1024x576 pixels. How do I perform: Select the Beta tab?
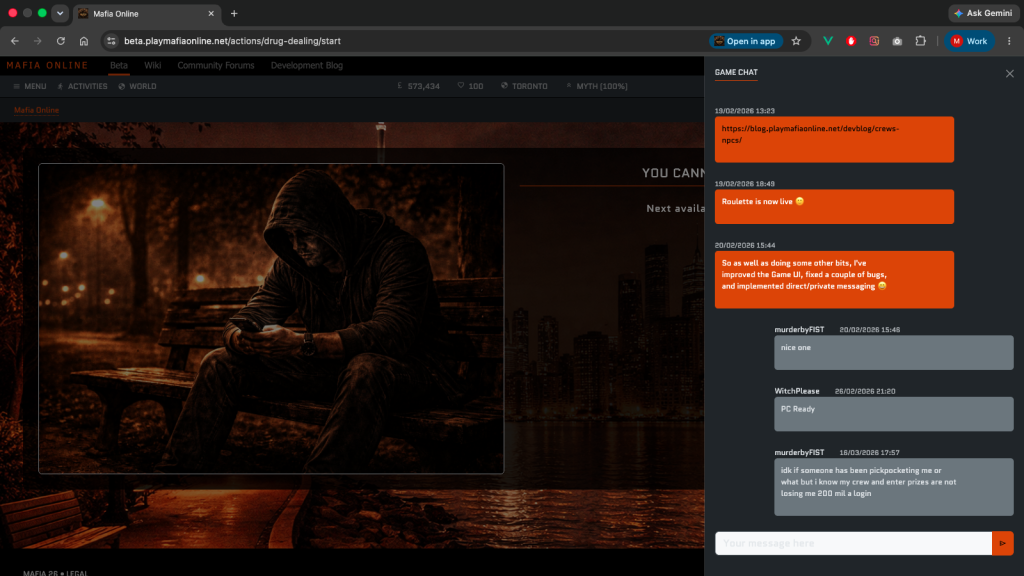click(119, 65)
